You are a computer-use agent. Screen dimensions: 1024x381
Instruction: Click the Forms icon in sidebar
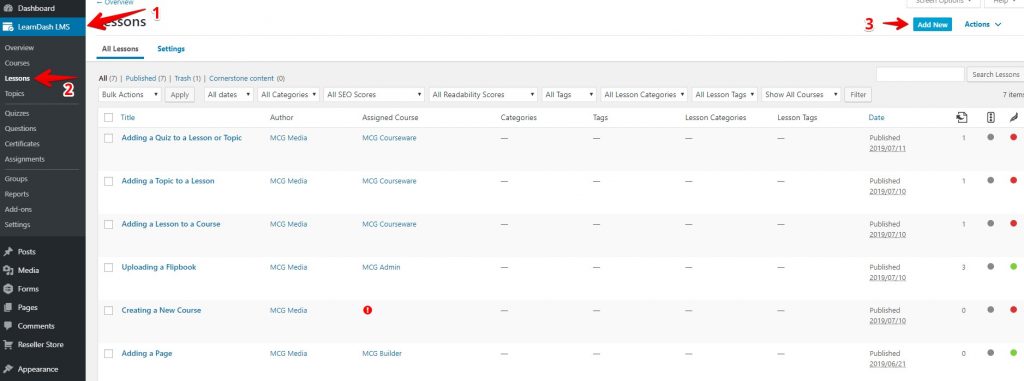click(8, 289)
